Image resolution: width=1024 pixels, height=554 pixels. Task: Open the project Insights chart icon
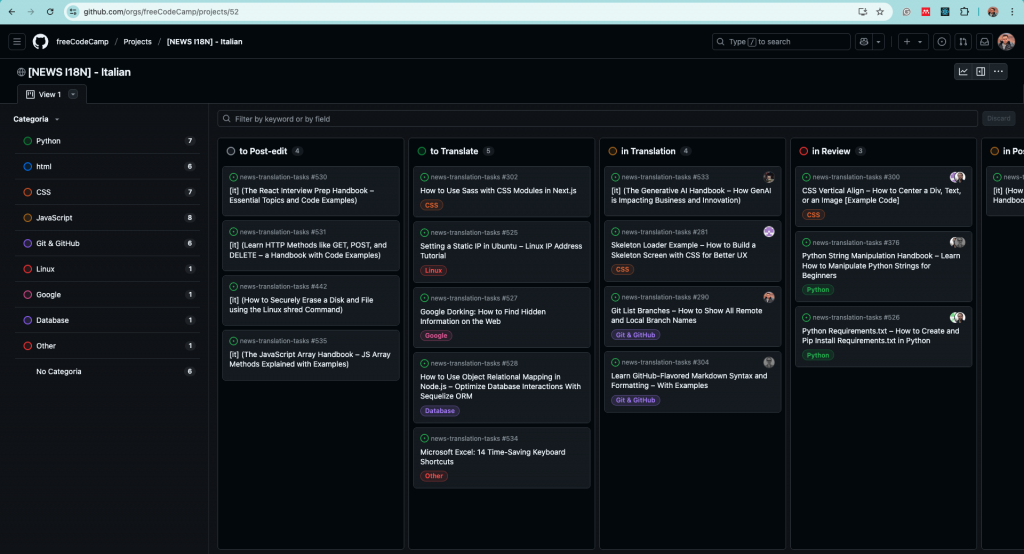pyautogui.click(x=963, y=72)
